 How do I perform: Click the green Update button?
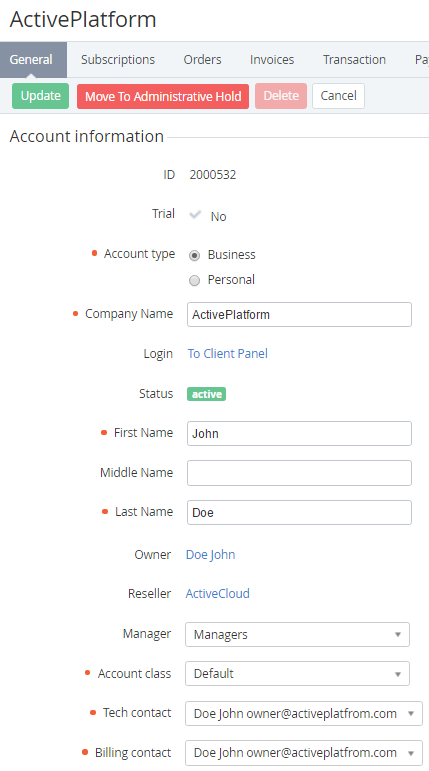[x=40, y=96]
